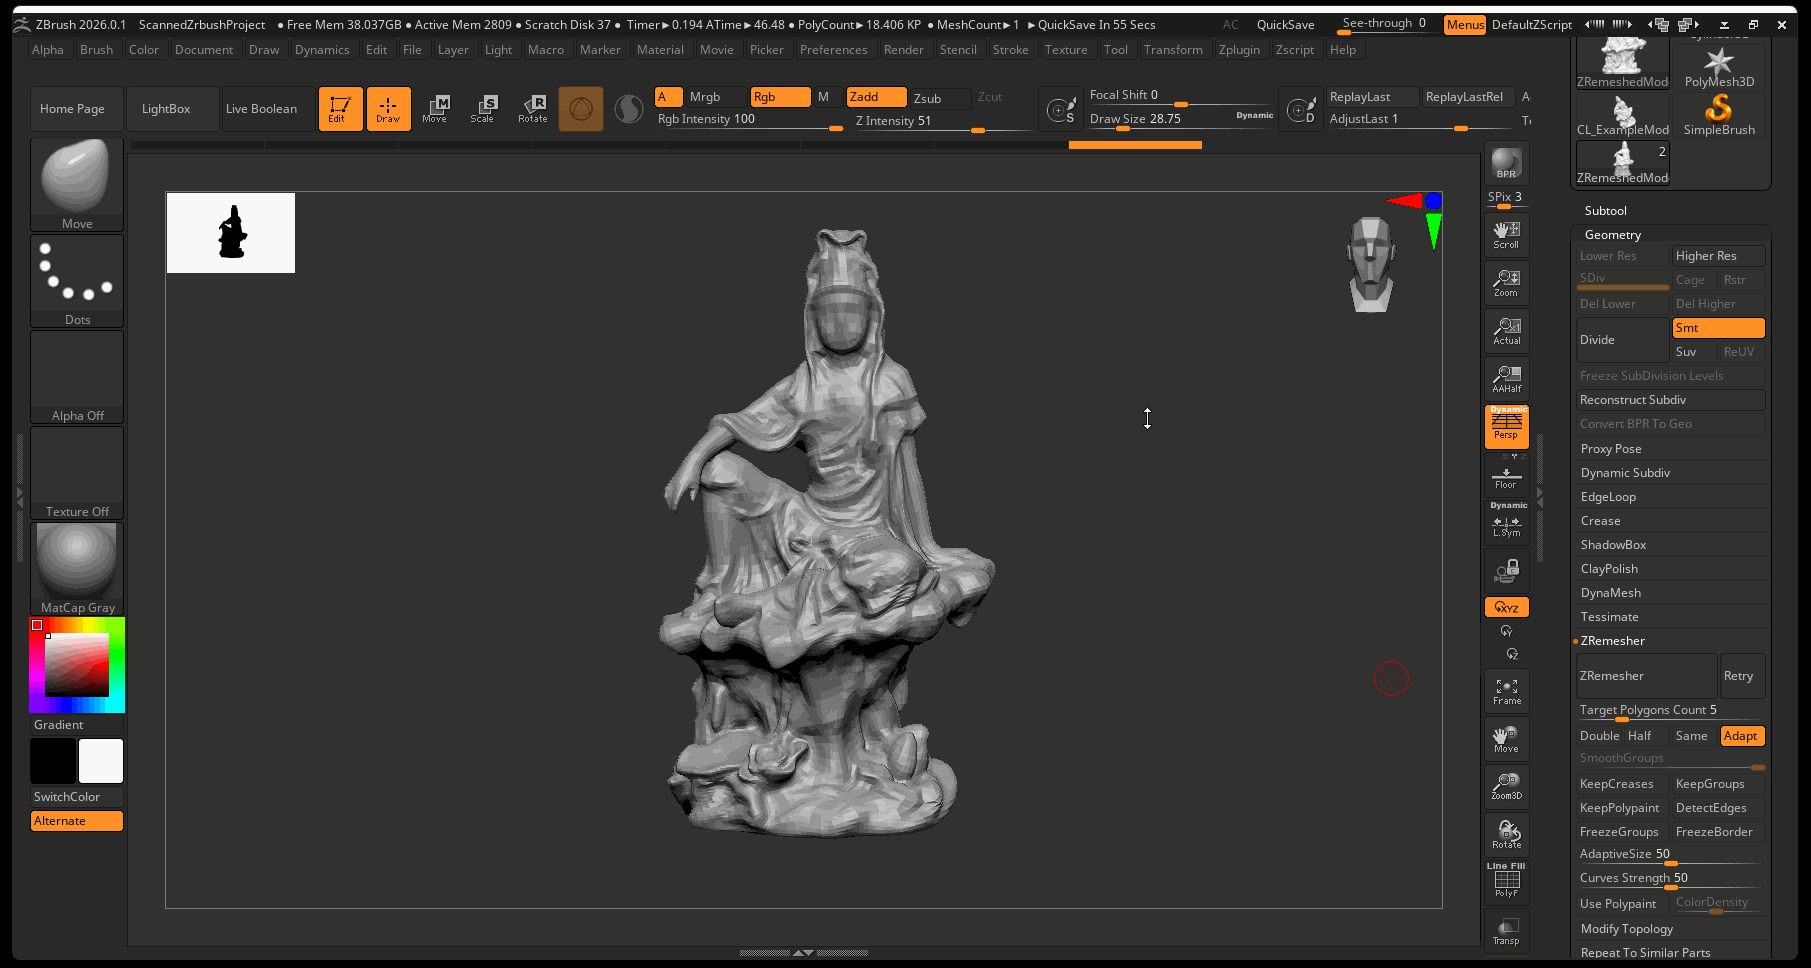Disable the Zadd mode
This screenshot has width=1811, height=968.
(x=876, y=97)
